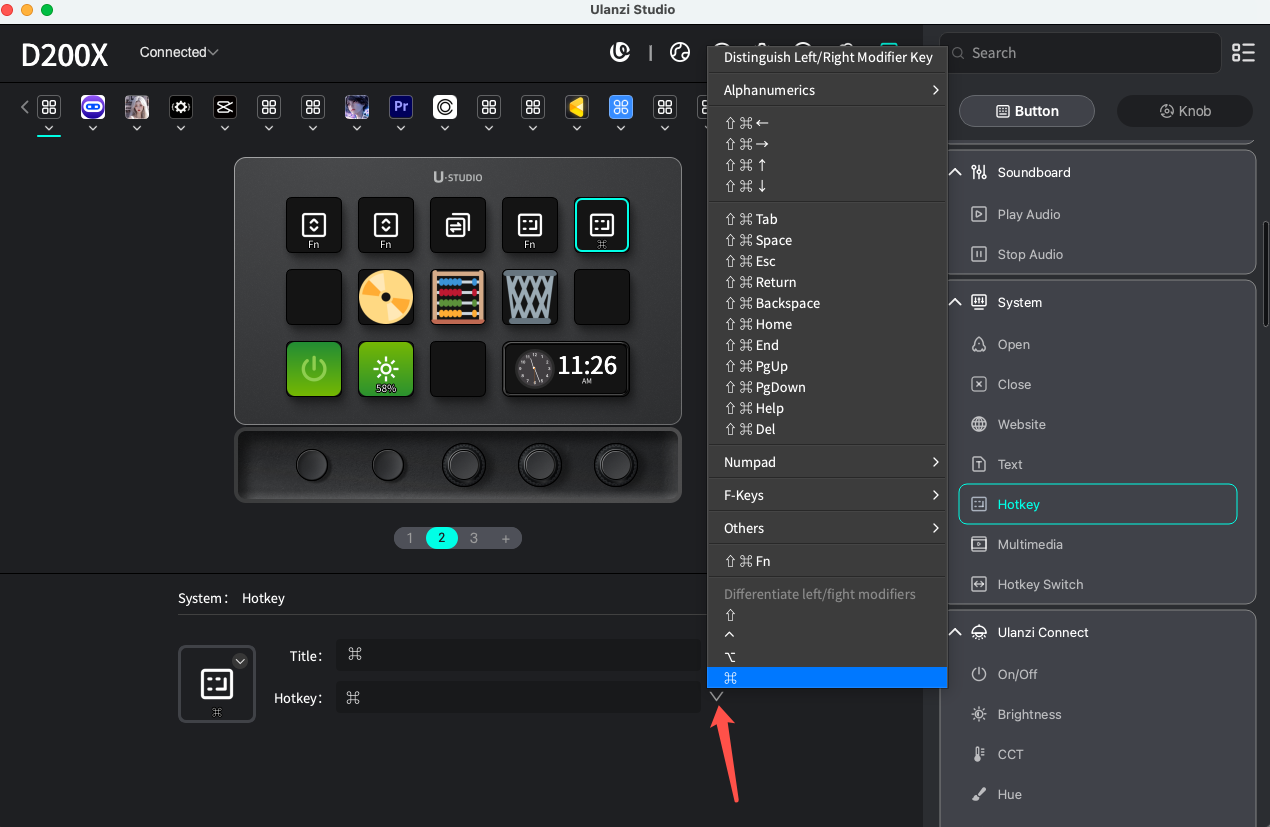Open icon preview dropdown chevron
Viewport: 1270px width, 827px height.
240,660
